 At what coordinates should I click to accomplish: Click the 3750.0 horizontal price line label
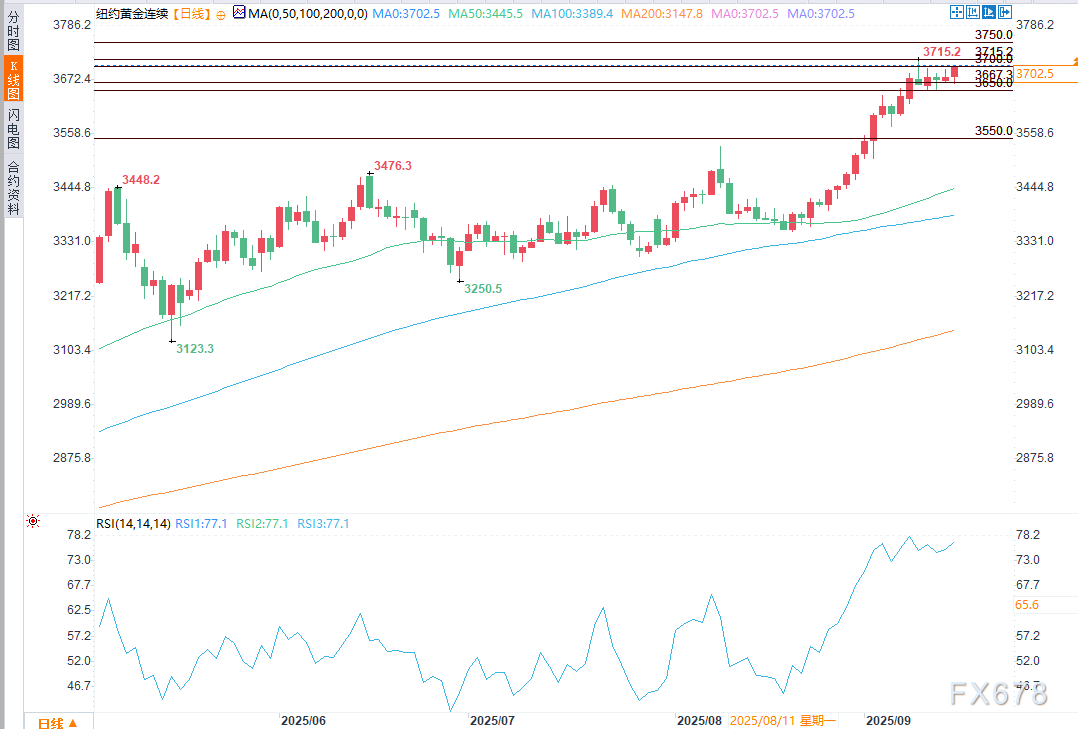(993, 34)
